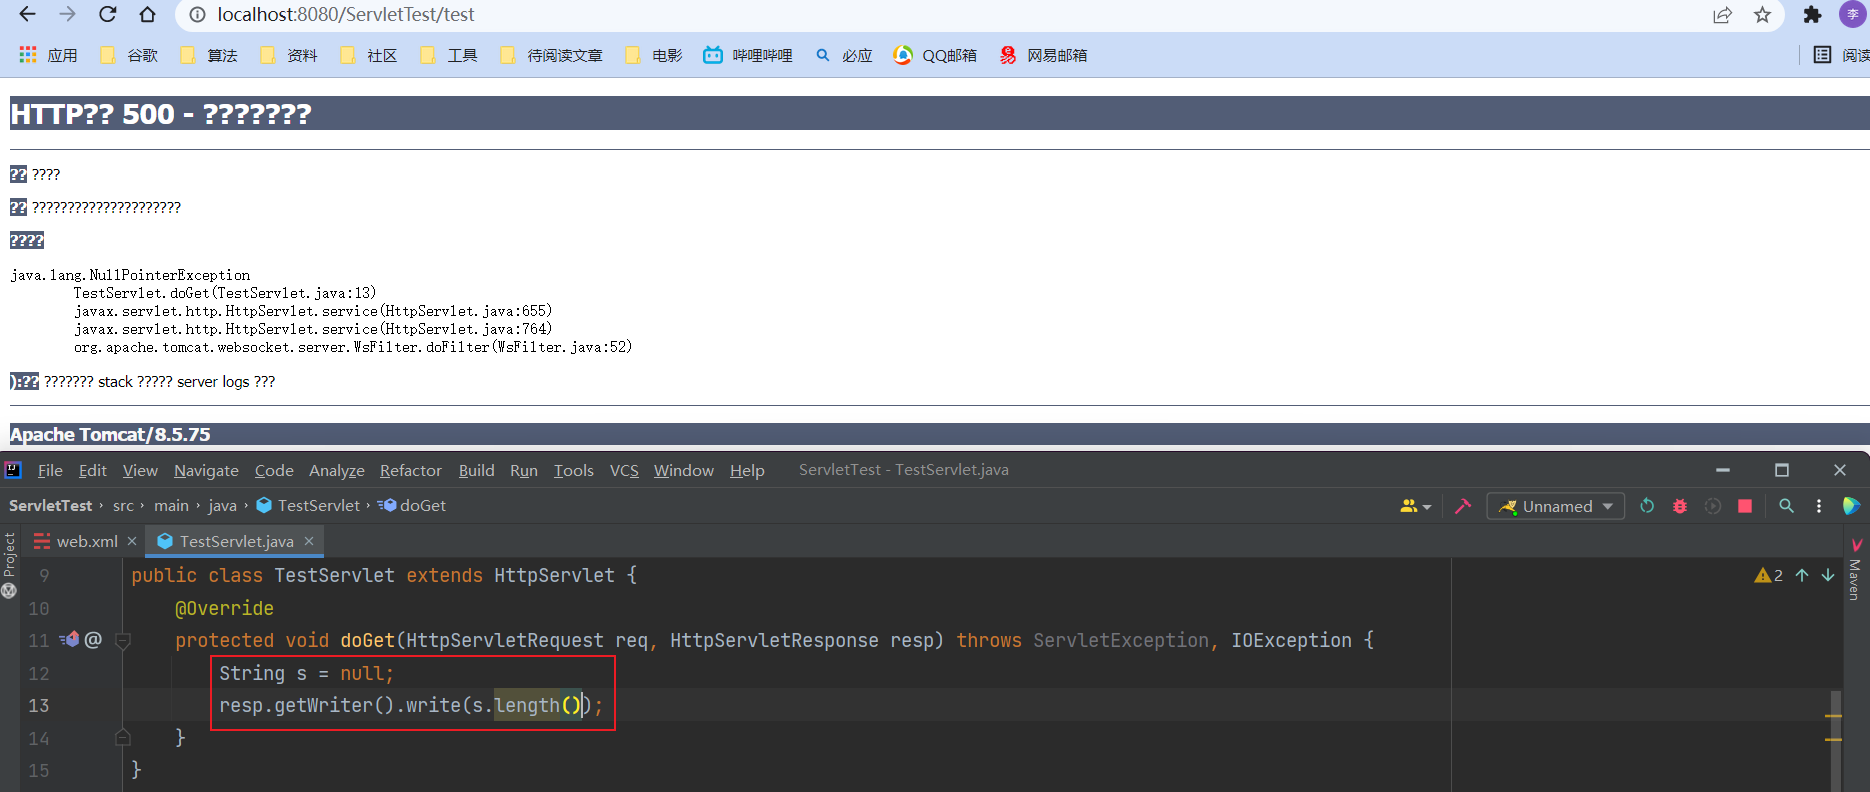Open the Refactor menu
The image size is (1870, 792).
[x=411, y=471]
